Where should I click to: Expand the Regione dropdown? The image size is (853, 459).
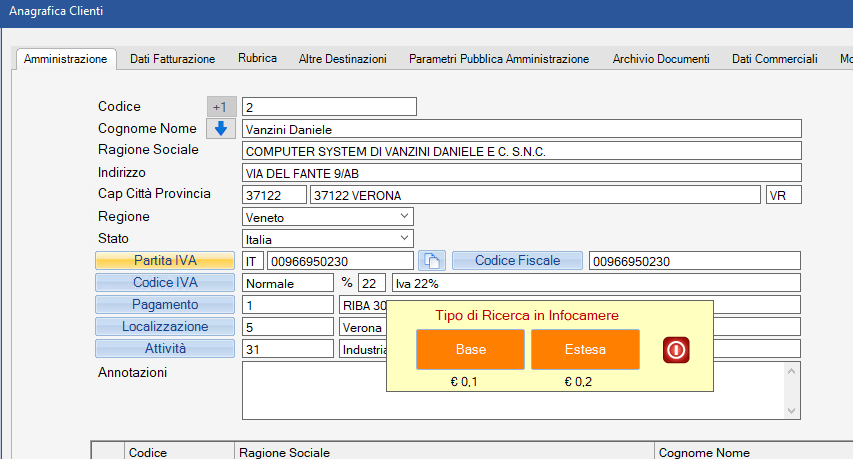point(404,216)
